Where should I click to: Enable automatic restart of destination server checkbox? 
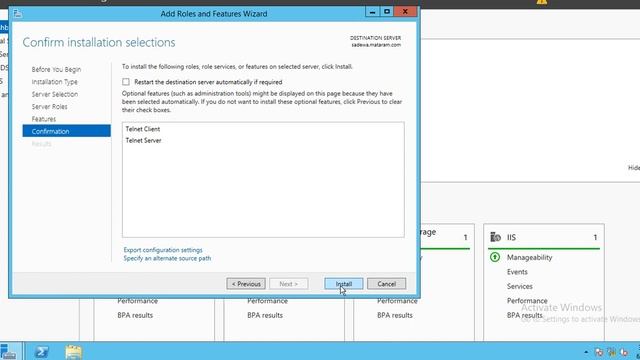(126, 82)
